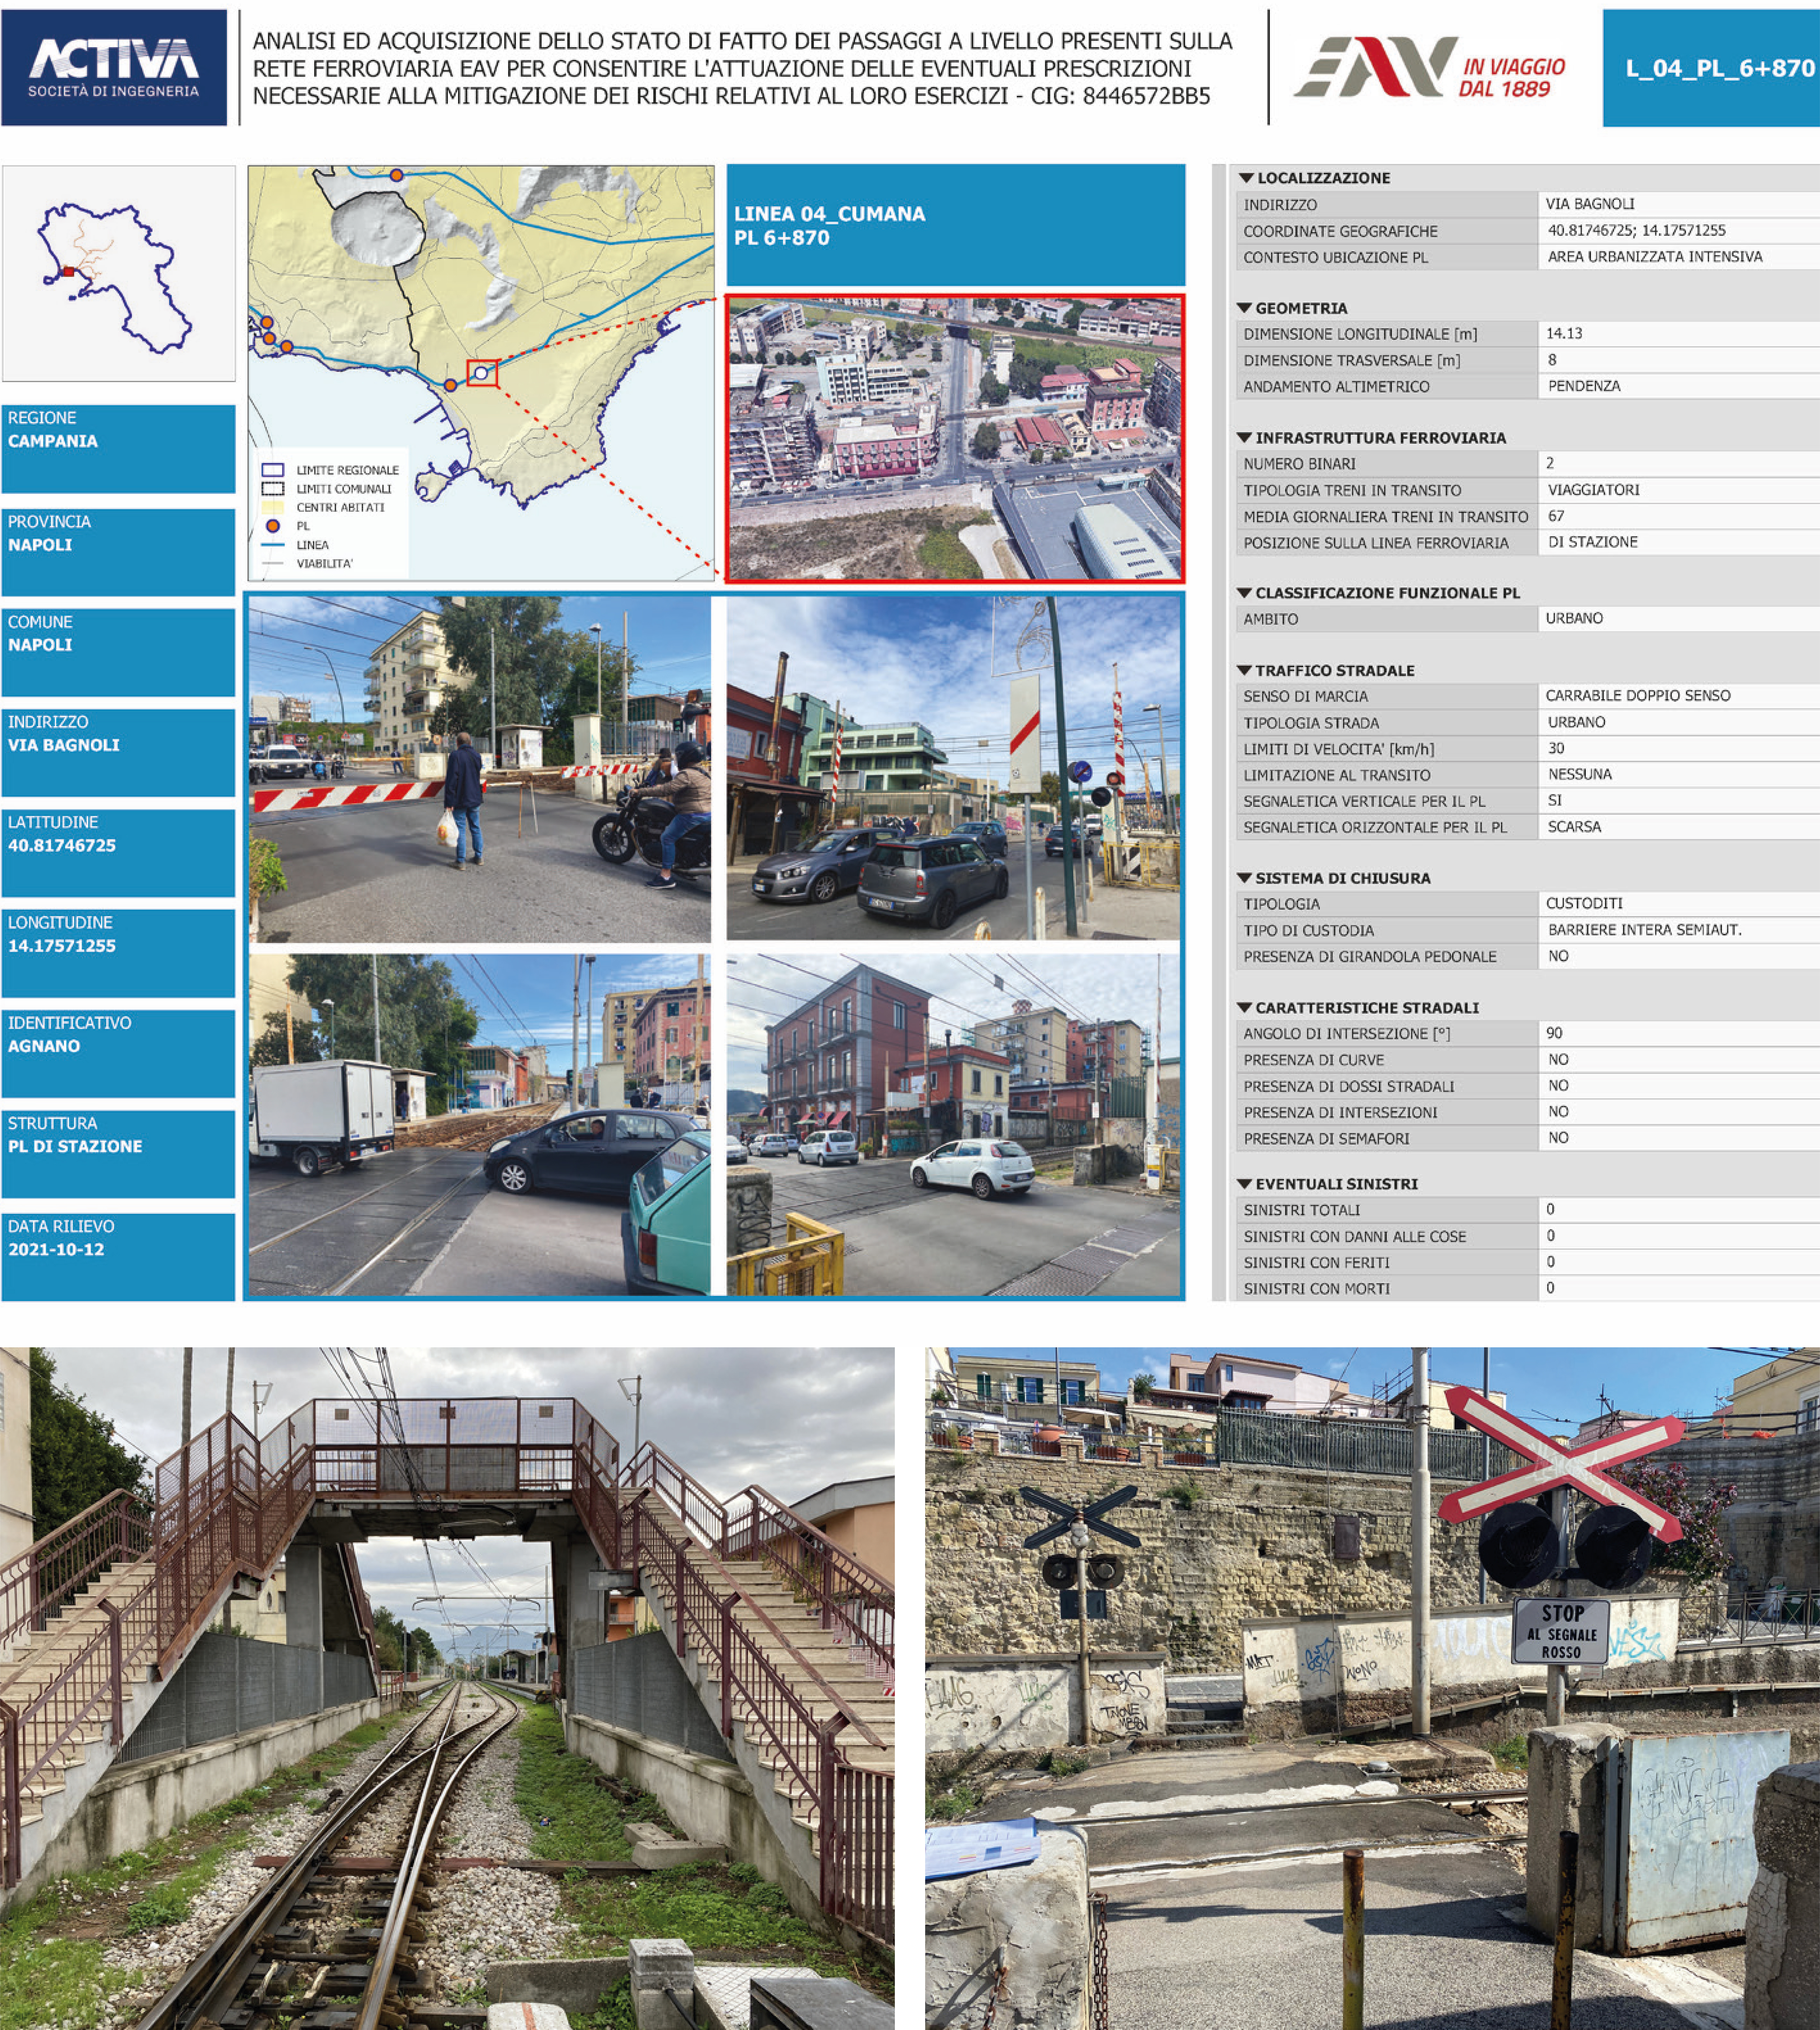1820x2030 pixels.
Task: Click the TIPOLOGIA value CUSTODITI
Action: point(1584,904)
